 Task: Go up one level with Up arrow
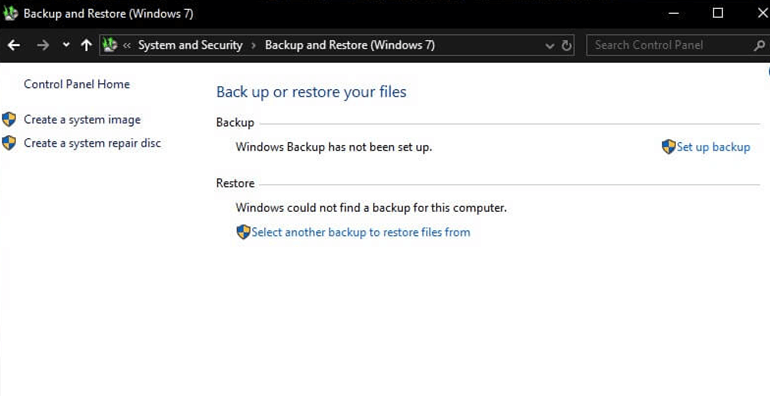pos(86,45)
